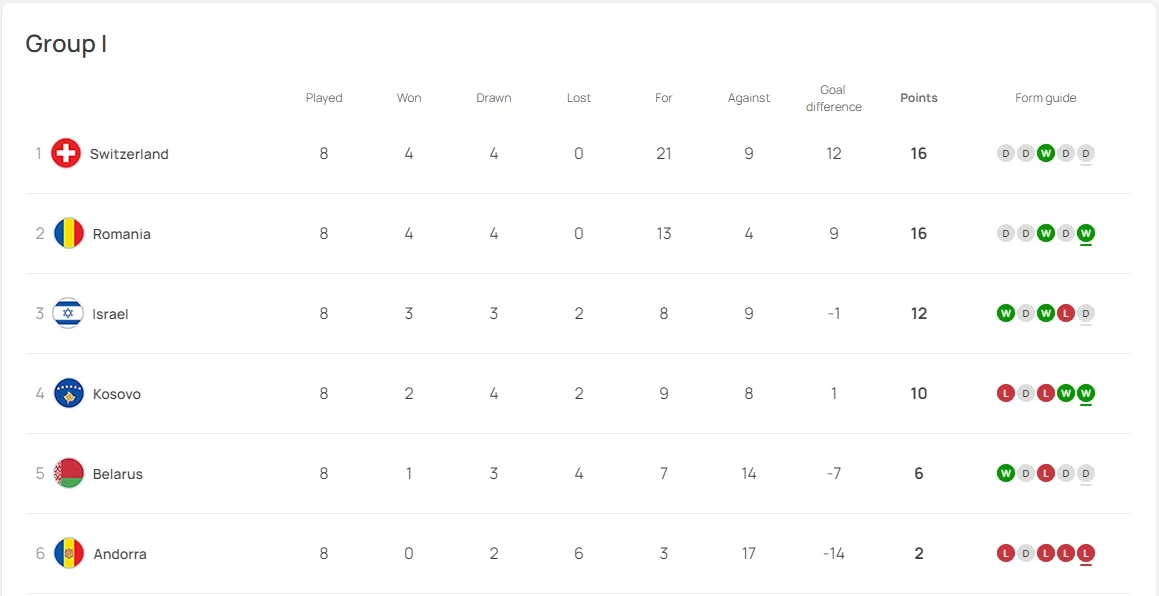
Task: Click Switzerland's green W form badge
Action: (x=1046, y=153)
